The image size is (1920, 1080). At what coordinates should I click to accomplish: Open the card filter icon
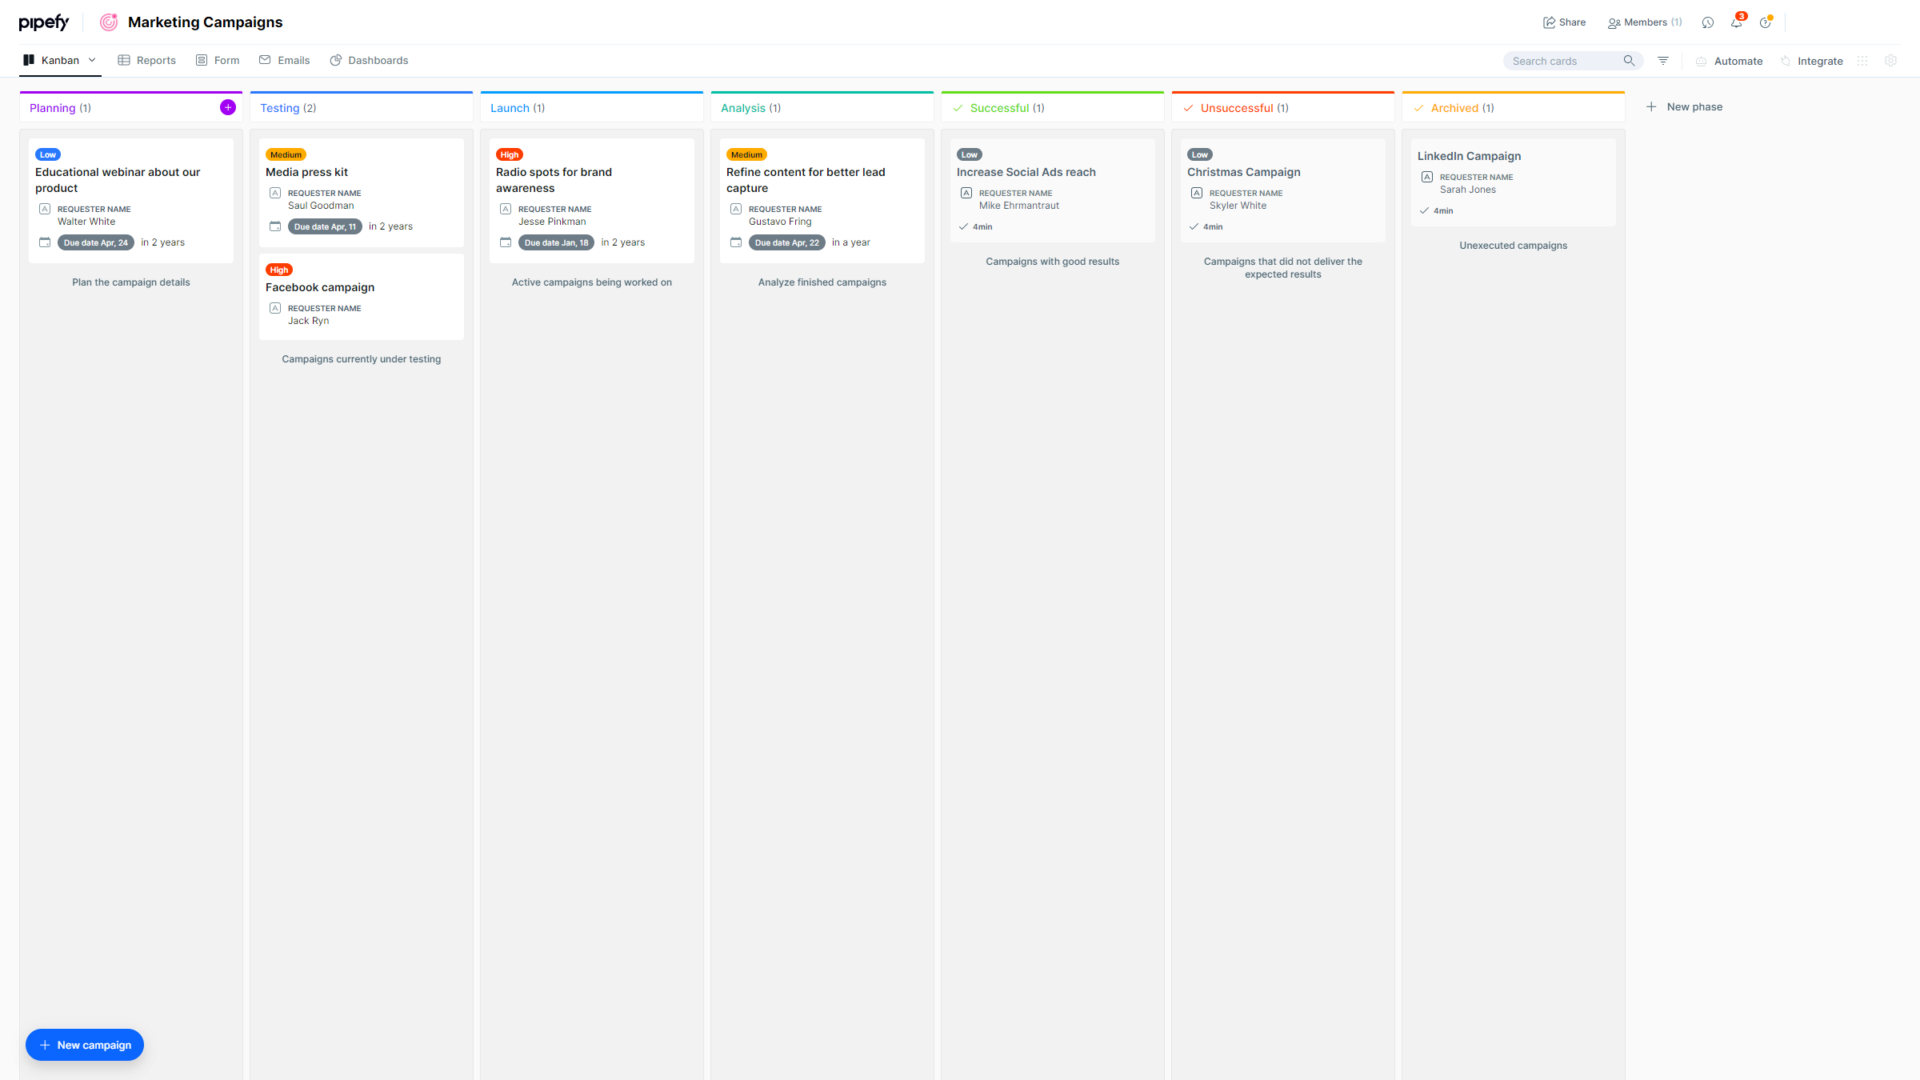tap(1663, 61)
